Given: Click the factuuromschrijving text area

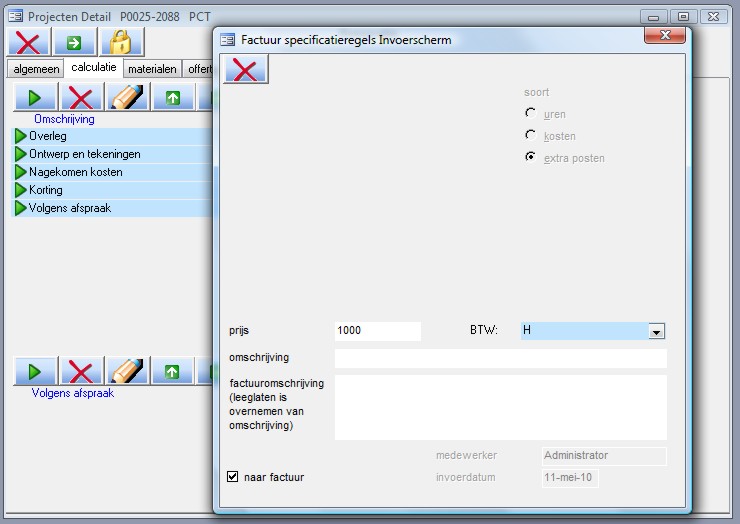Looking at the screenshot, I should 501,407.
